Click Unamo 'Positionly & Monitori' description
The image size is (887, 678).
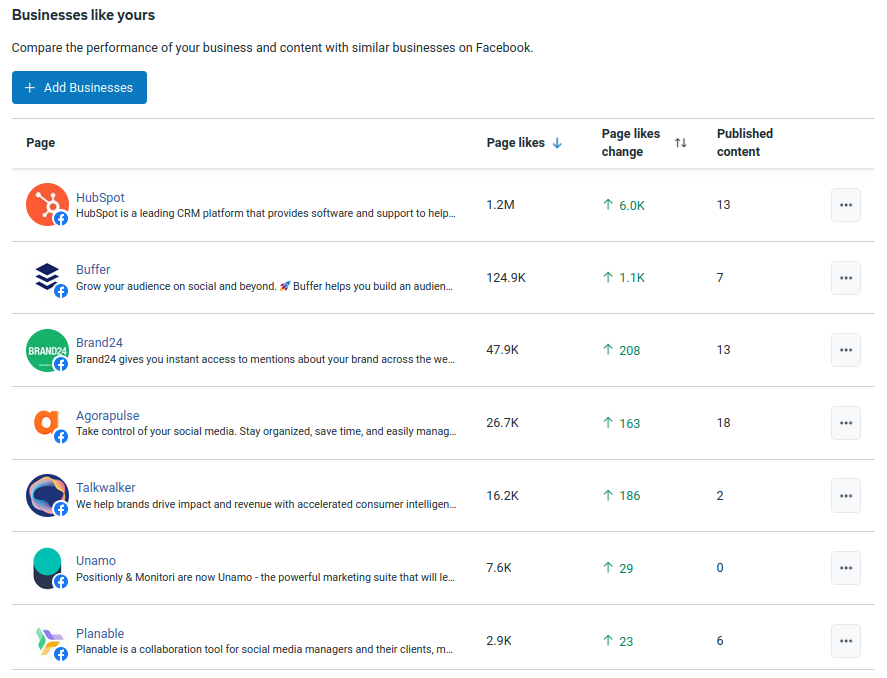tap(265, 577)
